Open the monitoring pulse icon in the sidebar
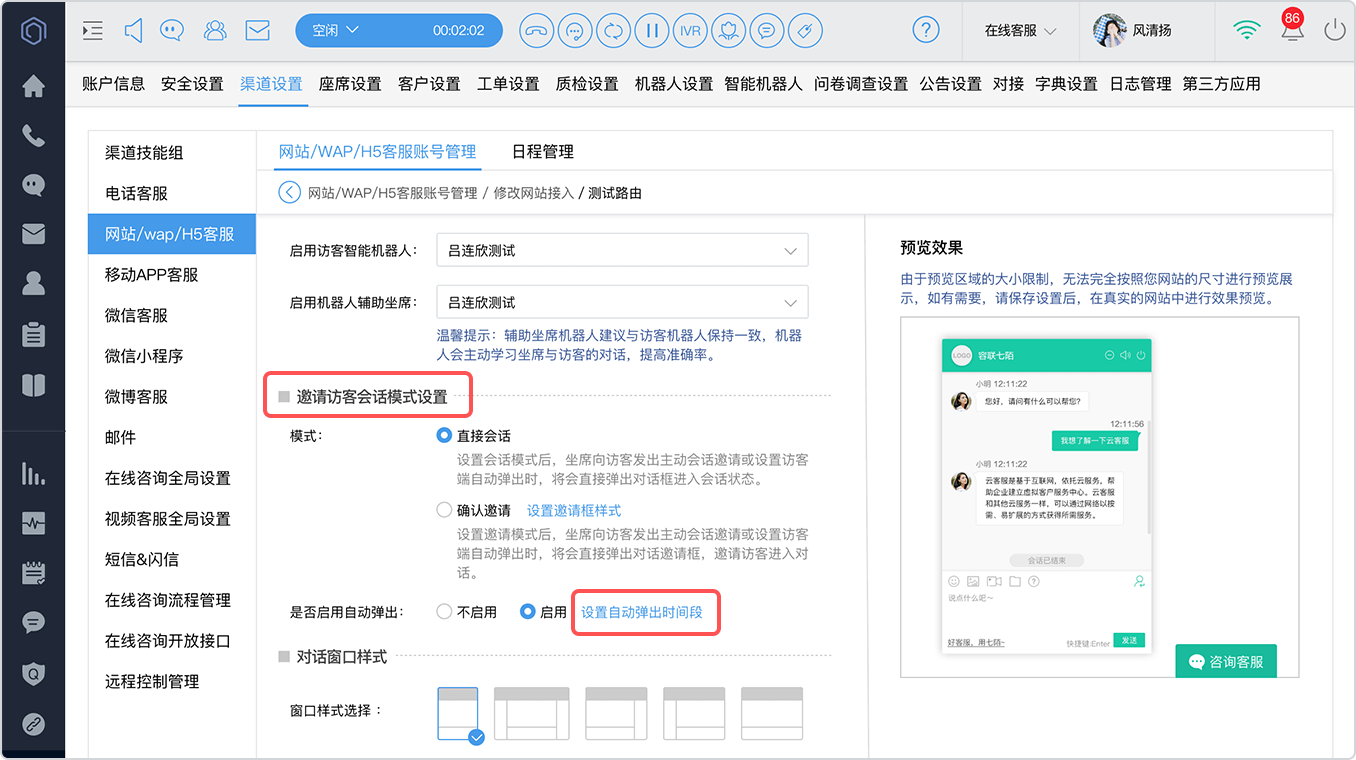The image size is (1356, 760). point(33,523)
